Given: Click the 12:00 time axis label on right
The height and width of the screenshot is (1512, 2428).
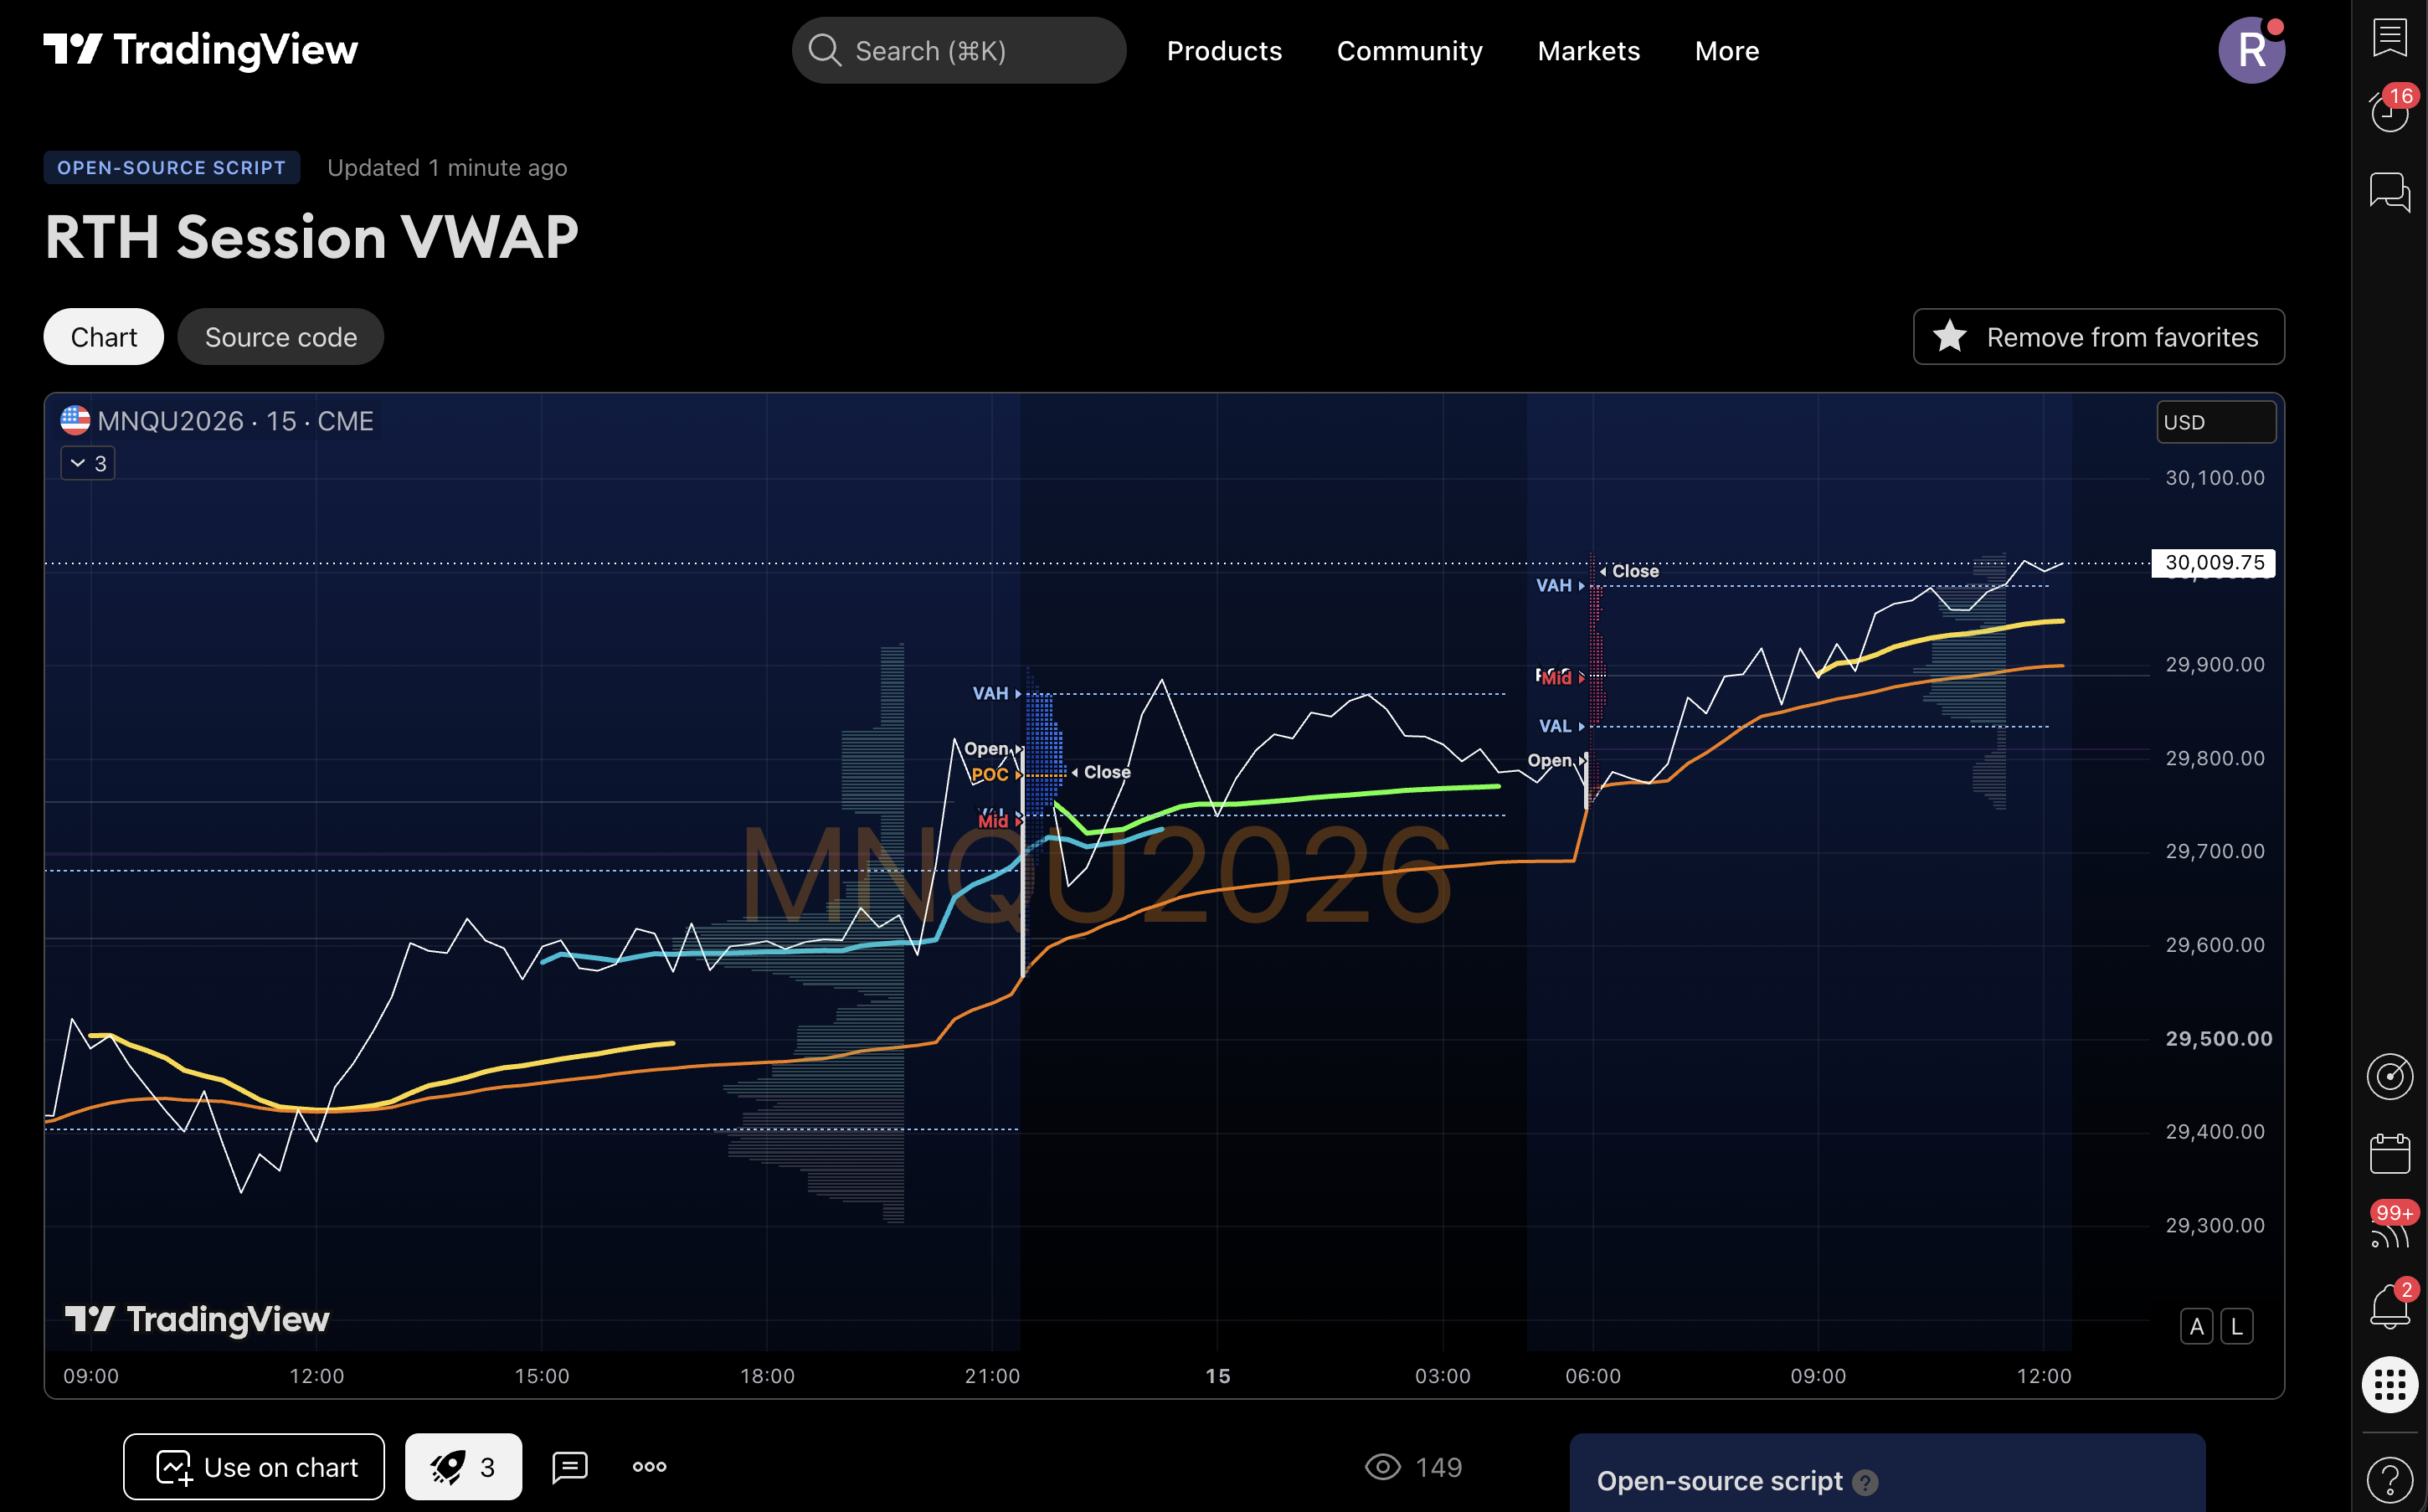Looking at the screenshot, I should coord(2043,1376).
